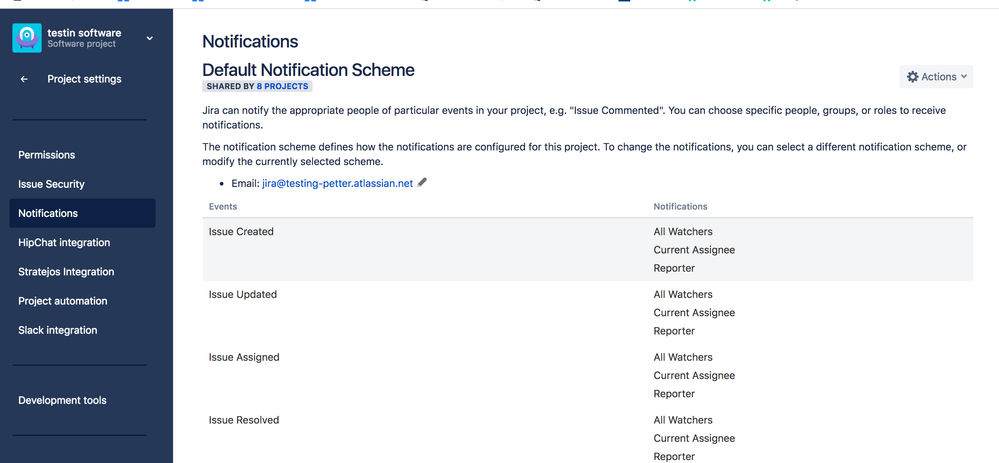Click the jira@testing-petter.atlassian.net email link
This screenshot has height=463, width=999.
[337, 184]
